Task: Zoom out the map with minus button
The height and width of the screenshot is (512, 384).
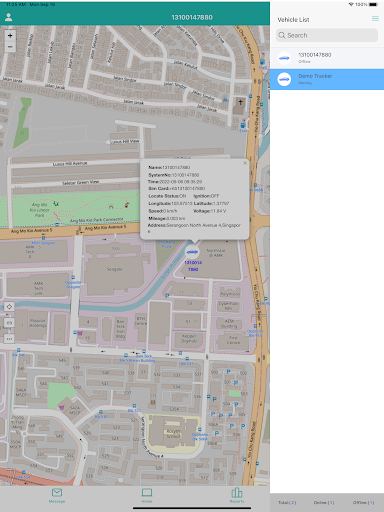Action: point(10,47)
